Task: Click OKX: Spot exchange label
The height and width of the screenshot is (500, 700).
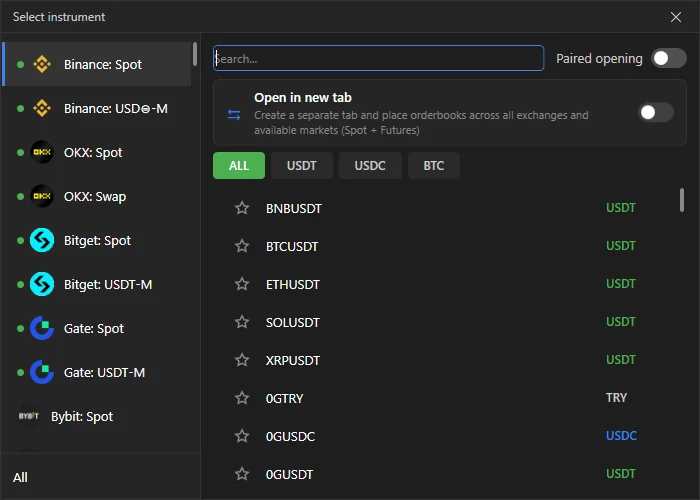Action: click(93, 153)
